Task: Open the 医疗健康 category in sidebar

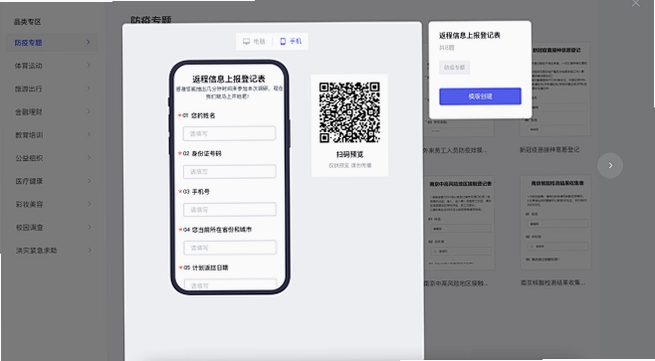Action: click(x=53, y=181)
